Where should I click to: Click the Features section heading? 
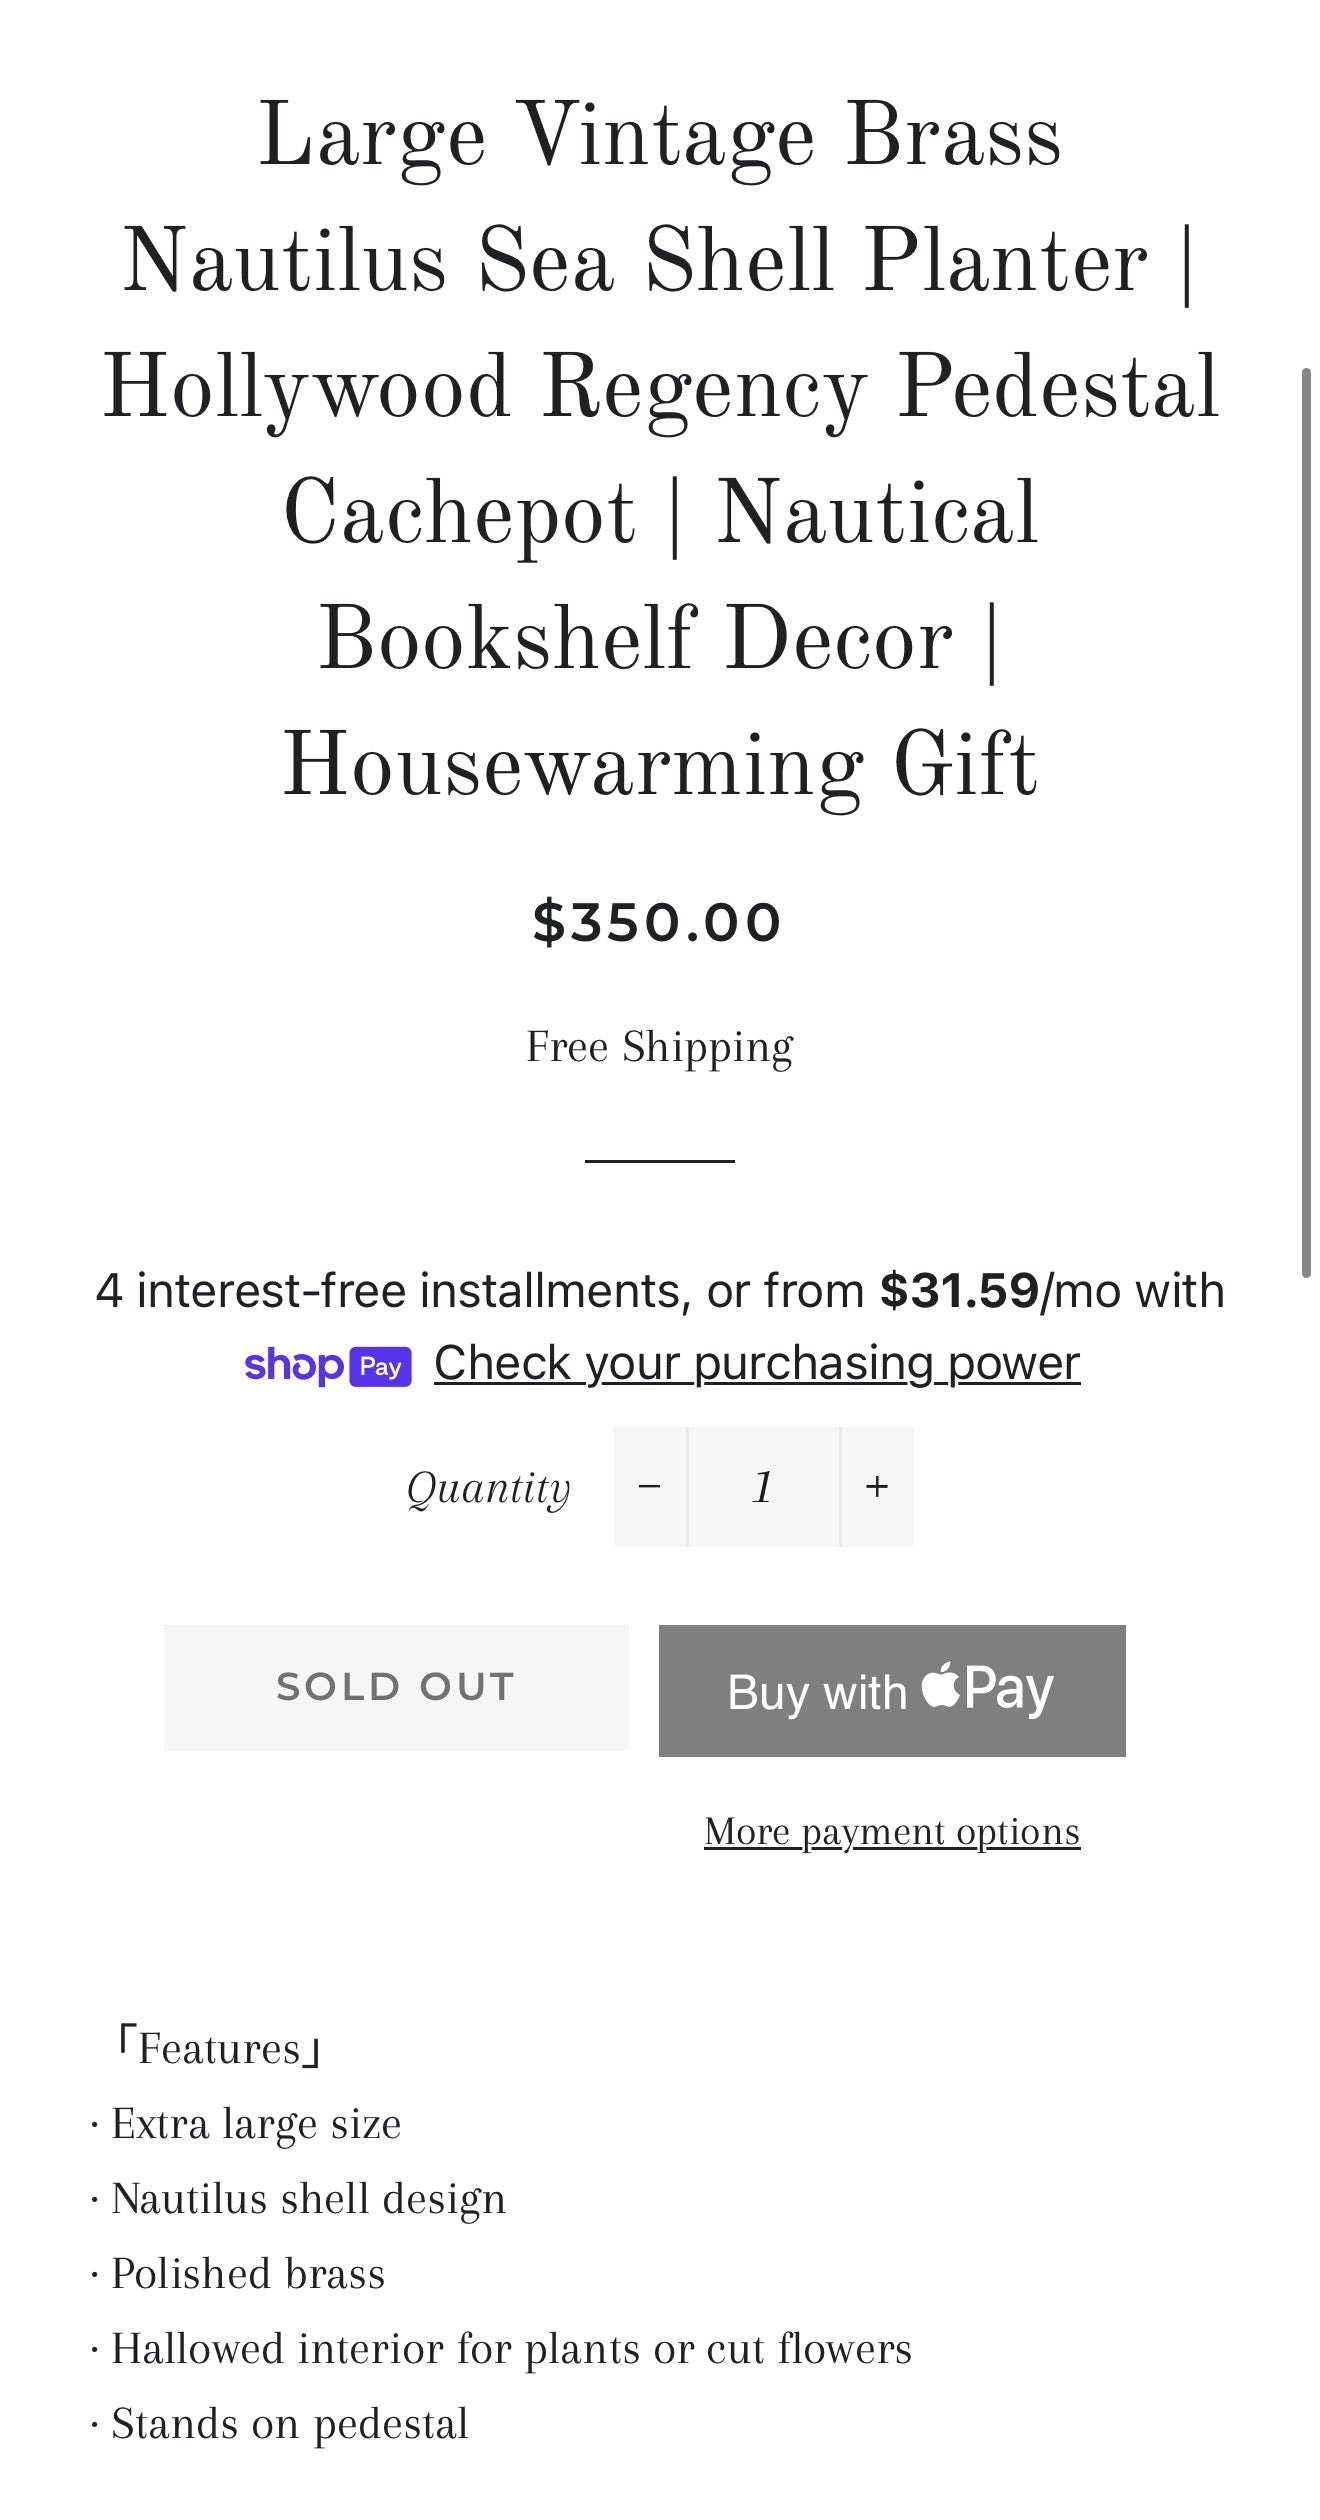tap(218, 2049)
